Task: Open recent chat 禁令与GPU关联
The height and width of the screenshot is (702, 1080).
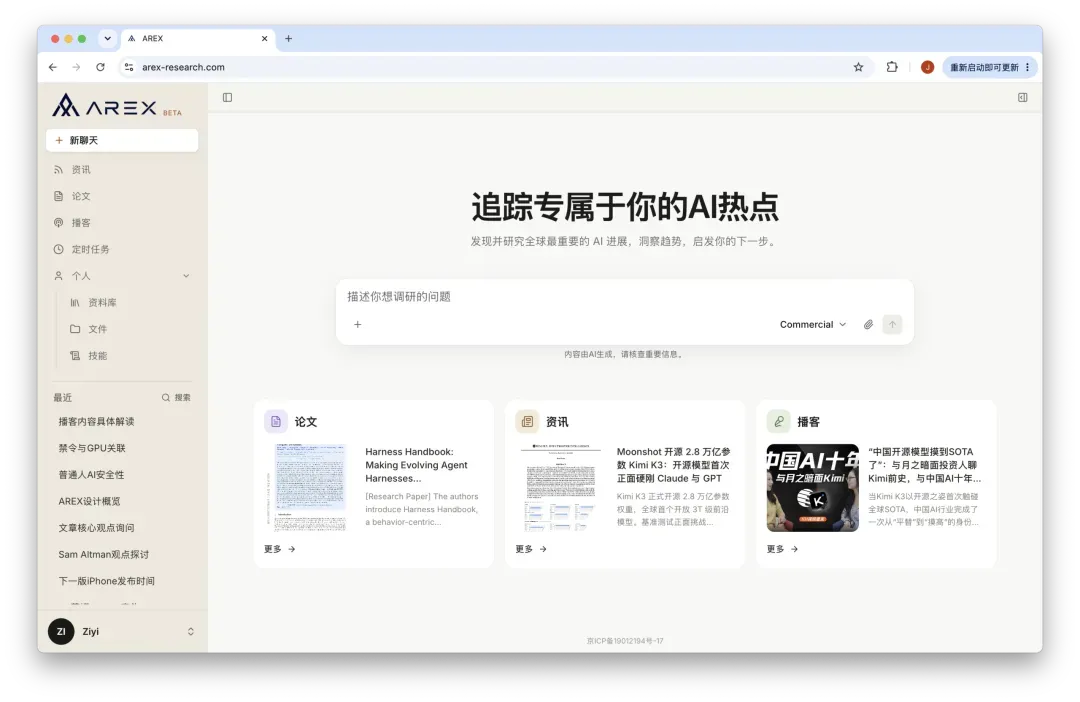Action: [x=92, y=448]
